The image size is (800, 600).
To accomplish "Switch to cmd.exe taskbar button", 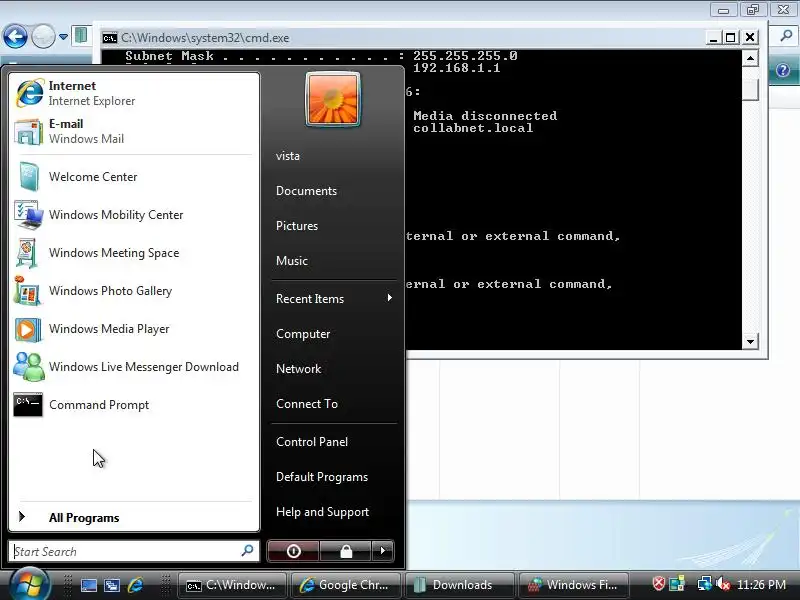I will 232,585.
